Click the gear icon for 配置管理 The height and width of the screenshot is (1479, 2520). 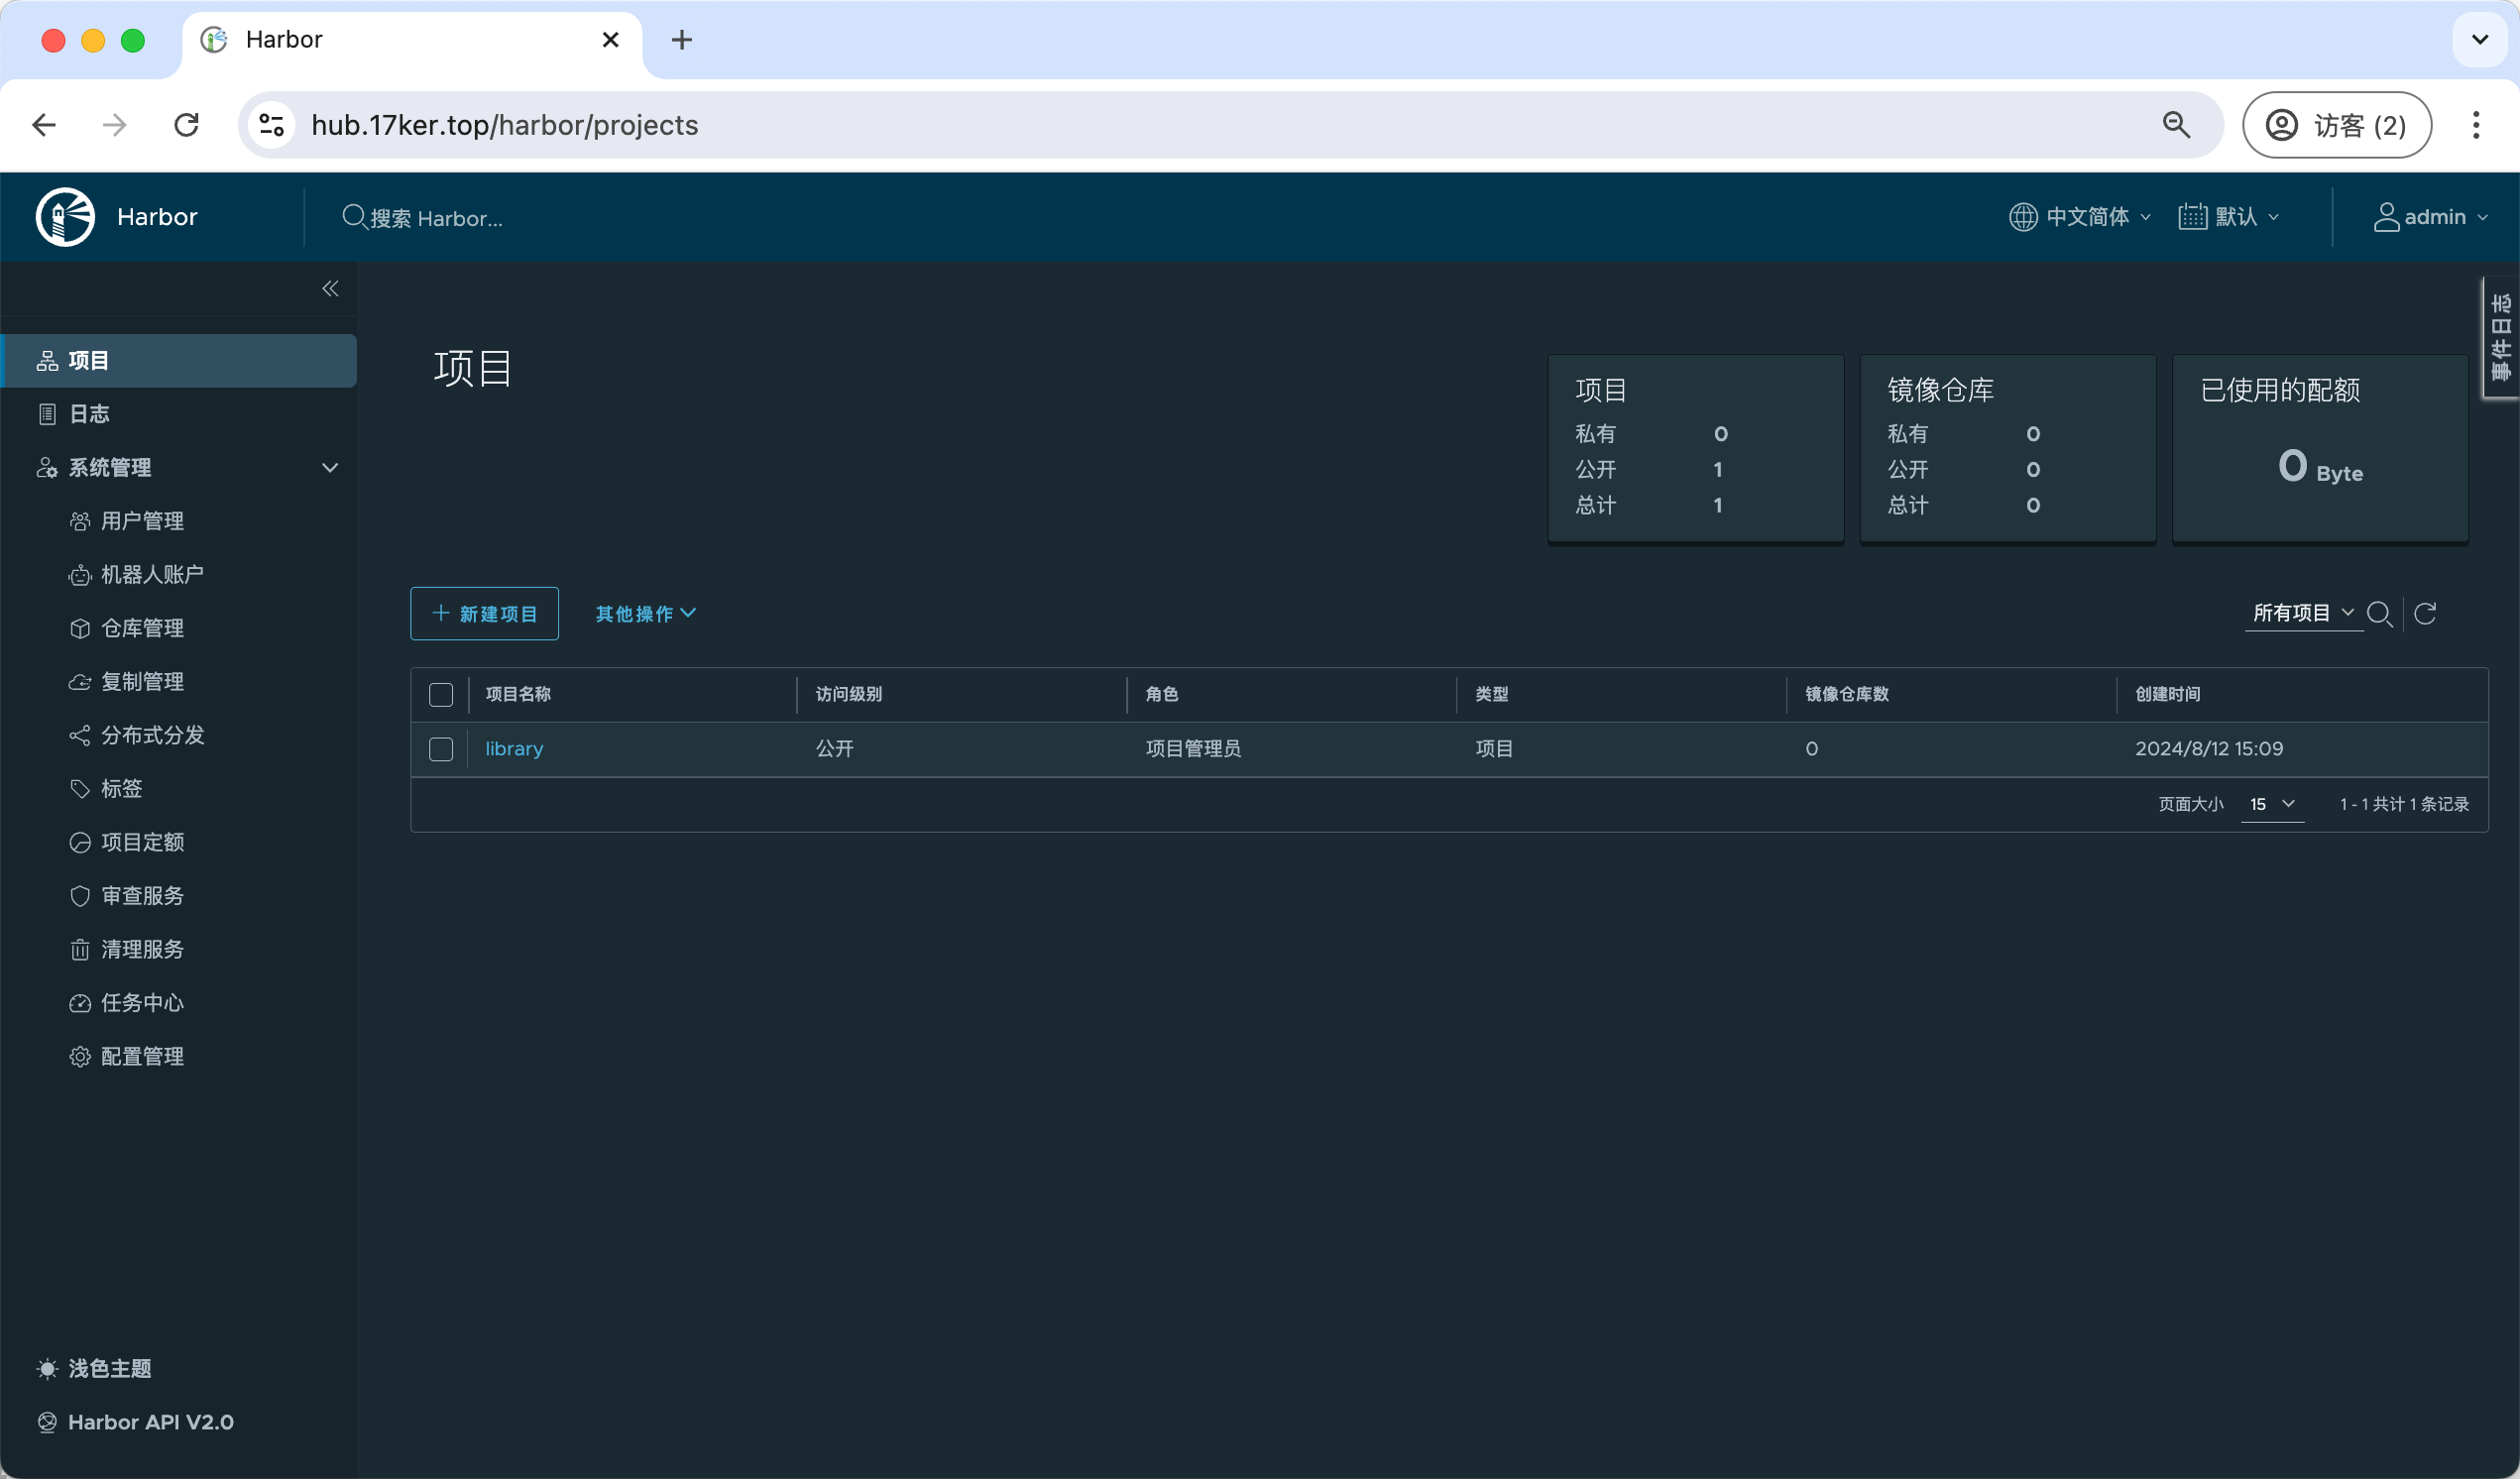pyautogui.click(x=80, y=1056)
